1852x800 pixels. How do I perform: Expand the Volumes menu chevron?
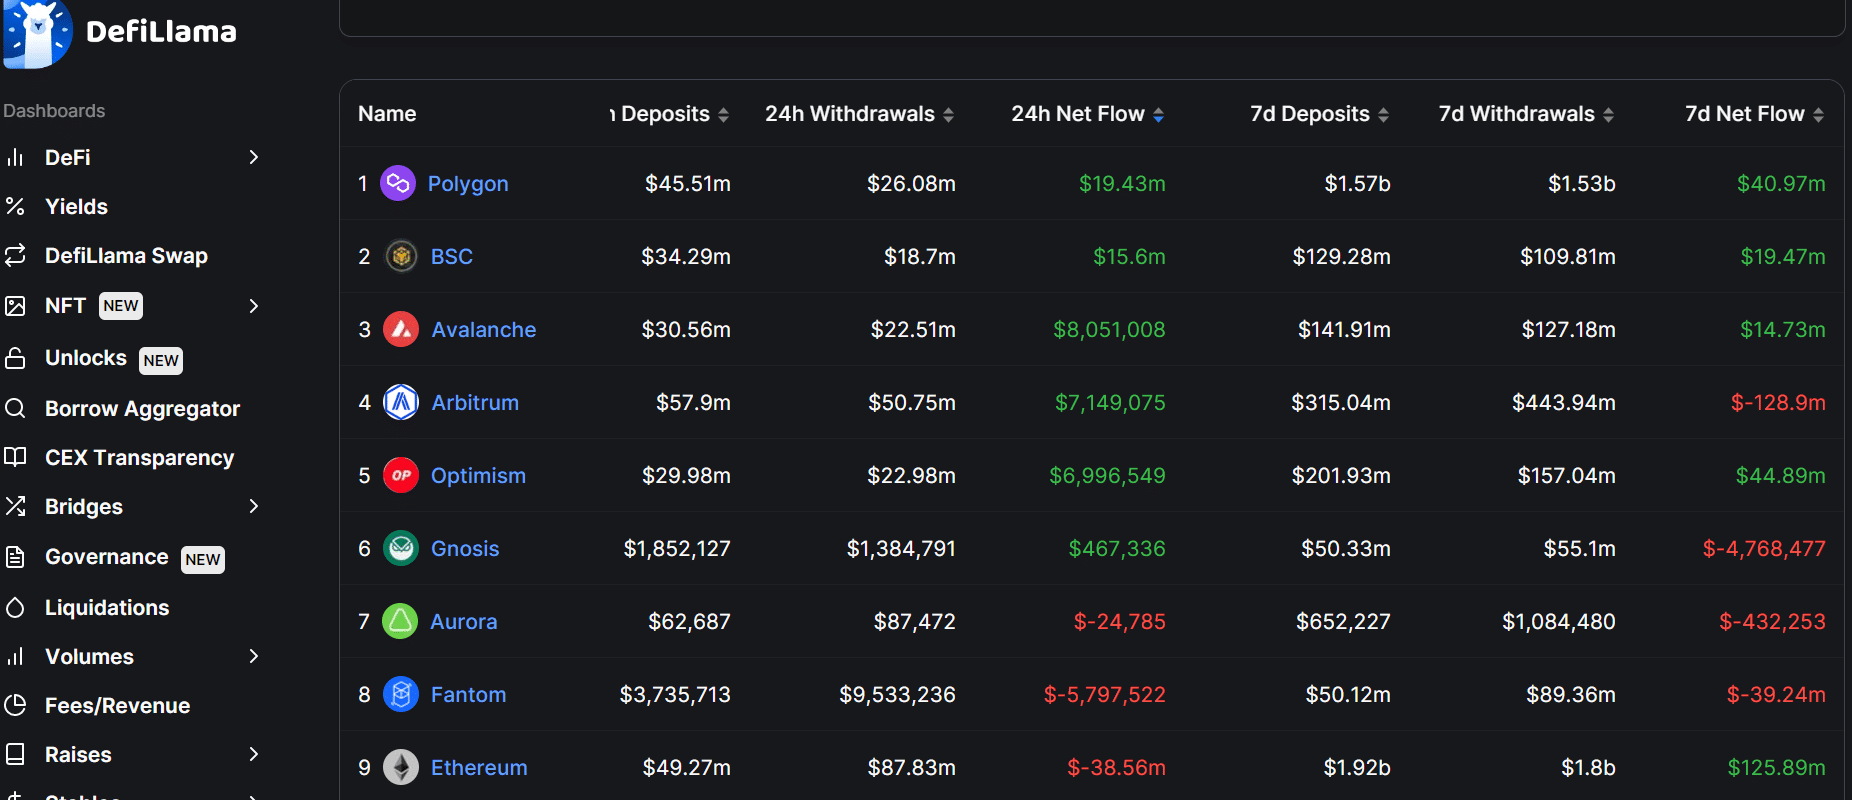[x=254, y=656]
